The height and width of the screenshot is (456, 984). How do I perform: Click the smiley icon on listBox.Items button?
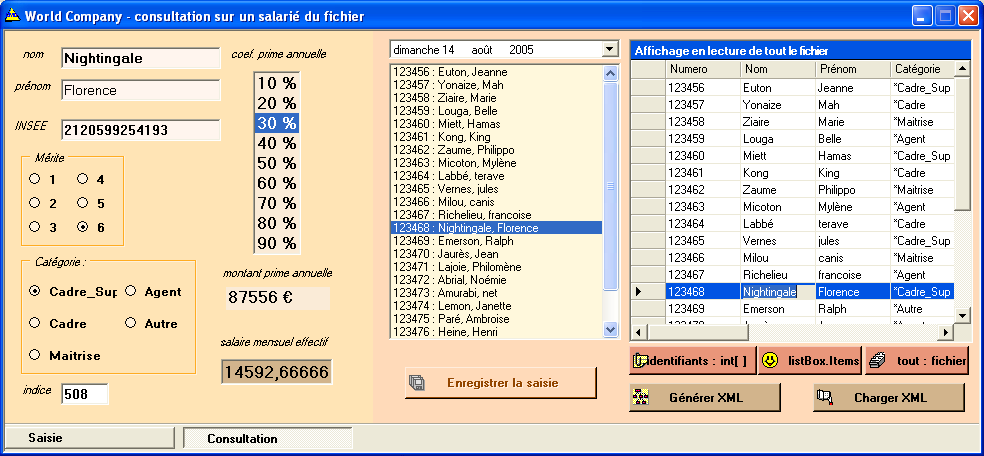click(770, 360)
